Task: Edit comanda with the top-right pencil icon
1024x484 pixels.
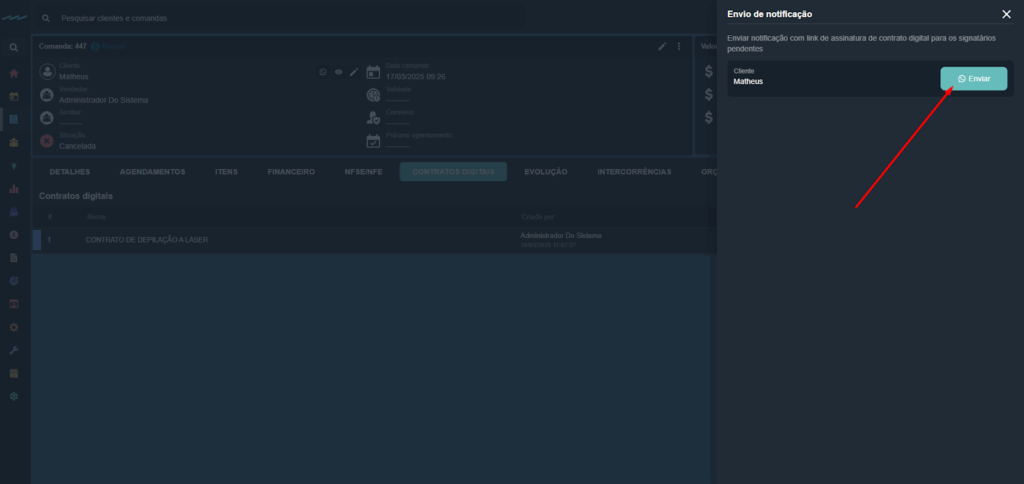Action: click(x=662, y=46)
